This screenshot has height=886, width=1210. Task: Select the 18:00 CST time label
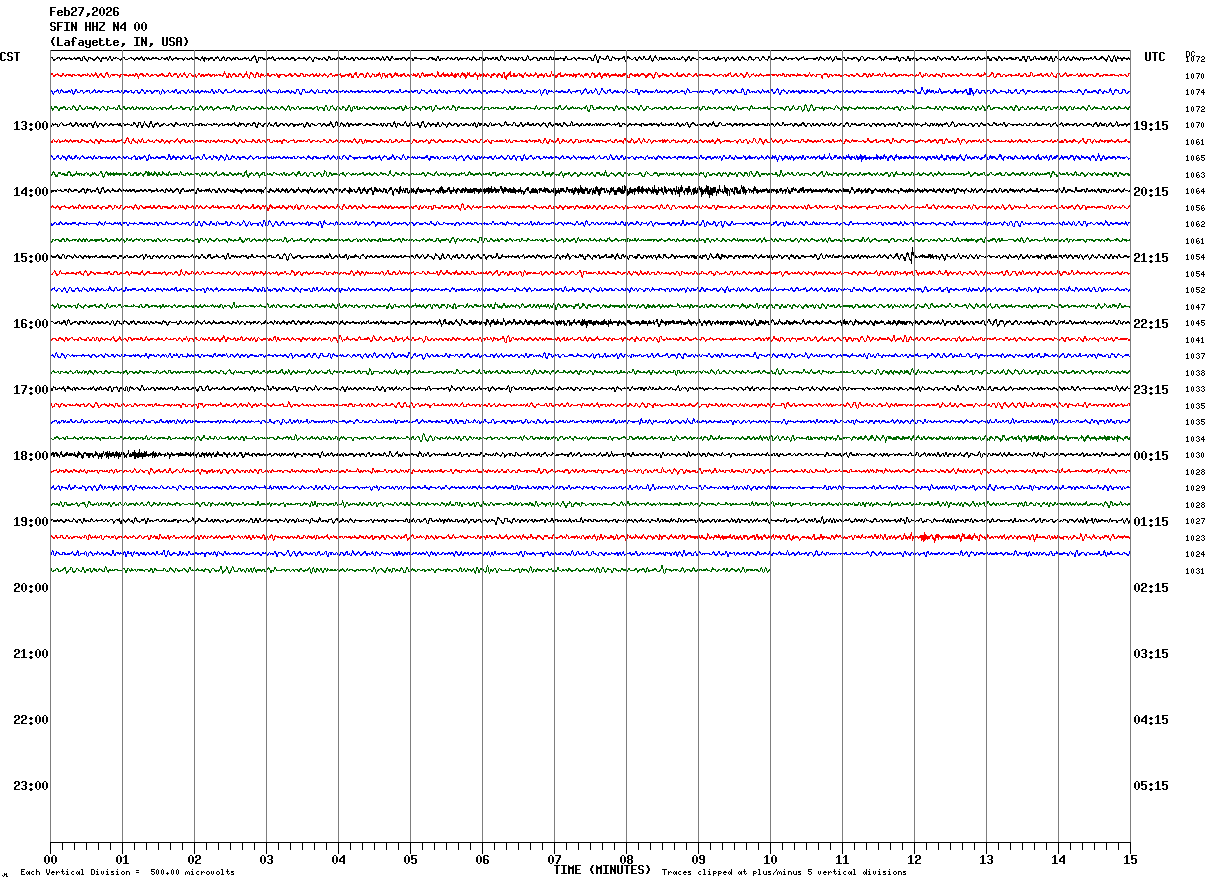click(x=30, y=456)
